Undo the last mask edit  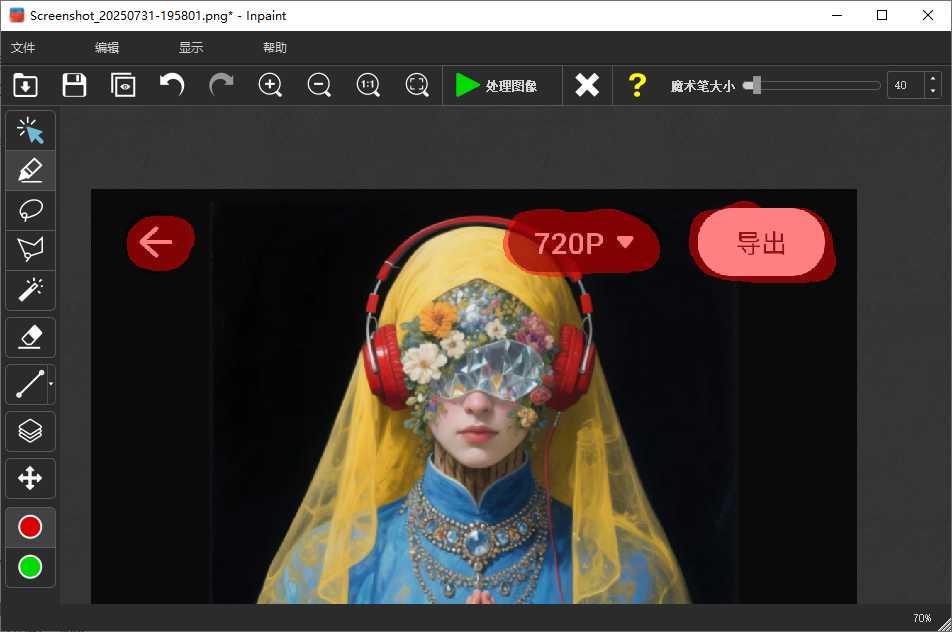(x=170, y=85)
